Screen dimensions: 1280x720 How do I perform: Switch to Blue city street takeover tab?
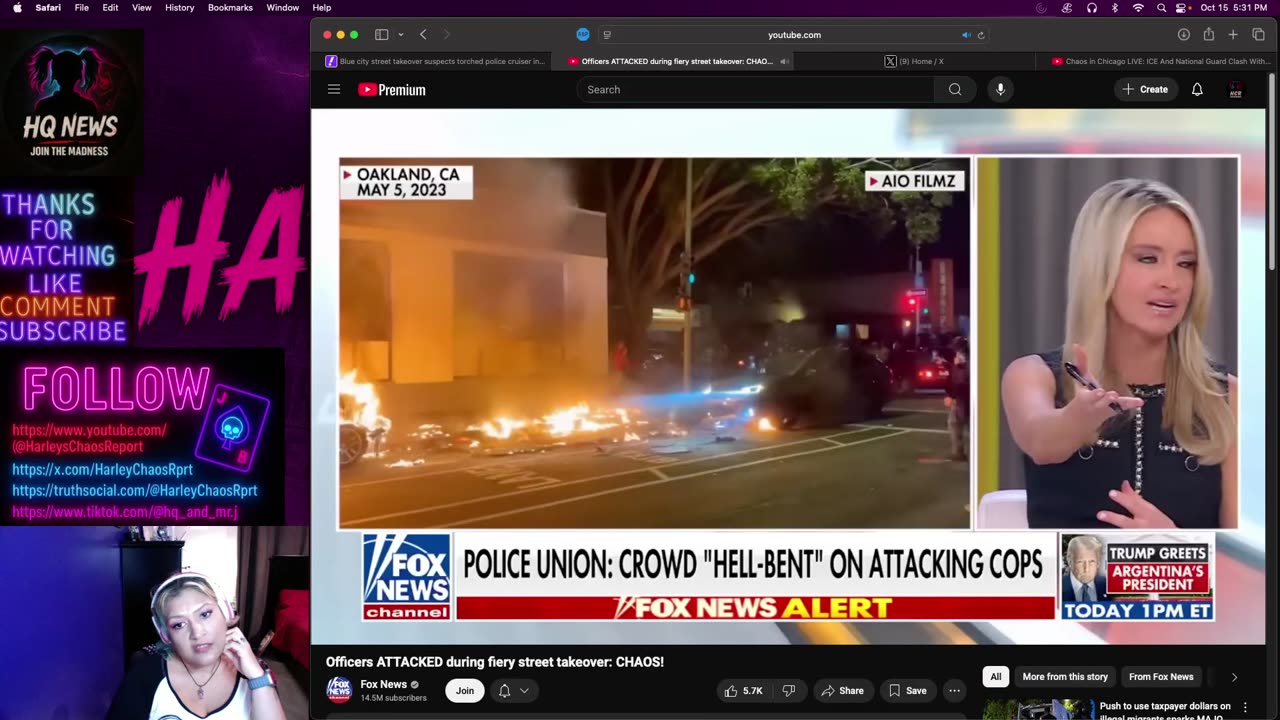[436, 61]
